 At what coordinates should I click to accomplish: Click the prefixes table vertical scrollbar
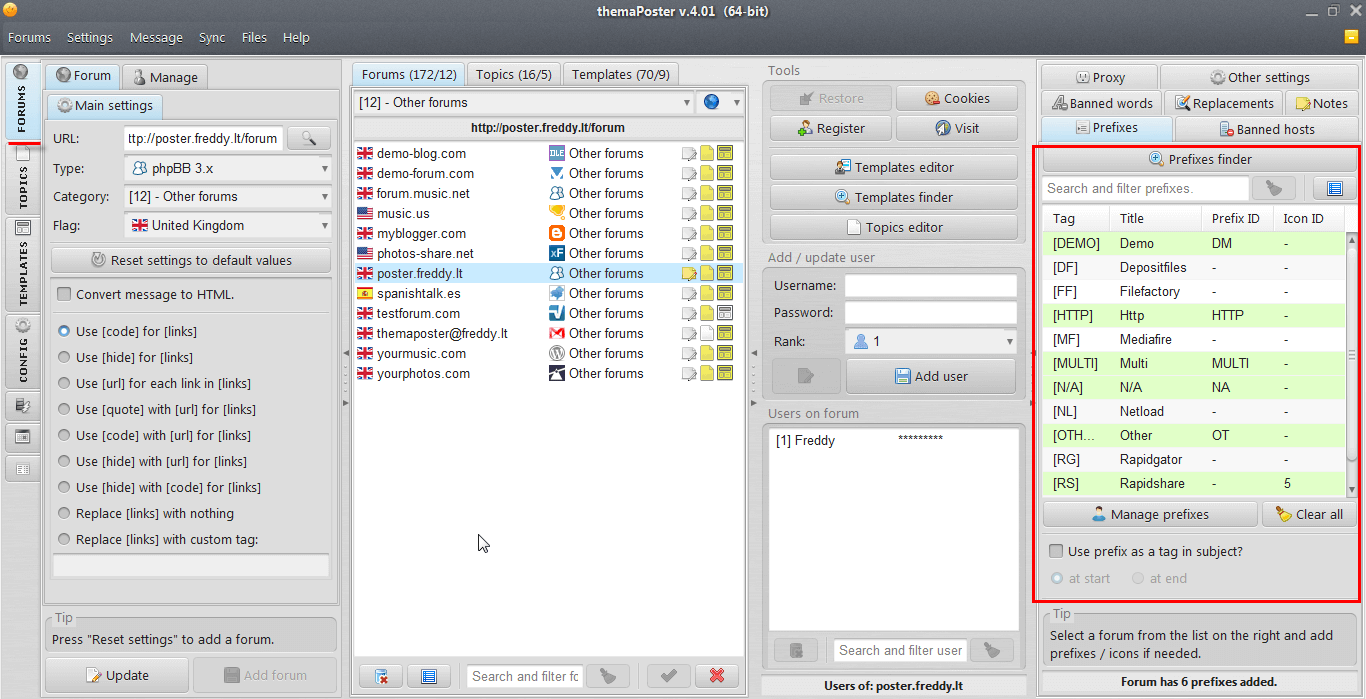point(1352,363)
